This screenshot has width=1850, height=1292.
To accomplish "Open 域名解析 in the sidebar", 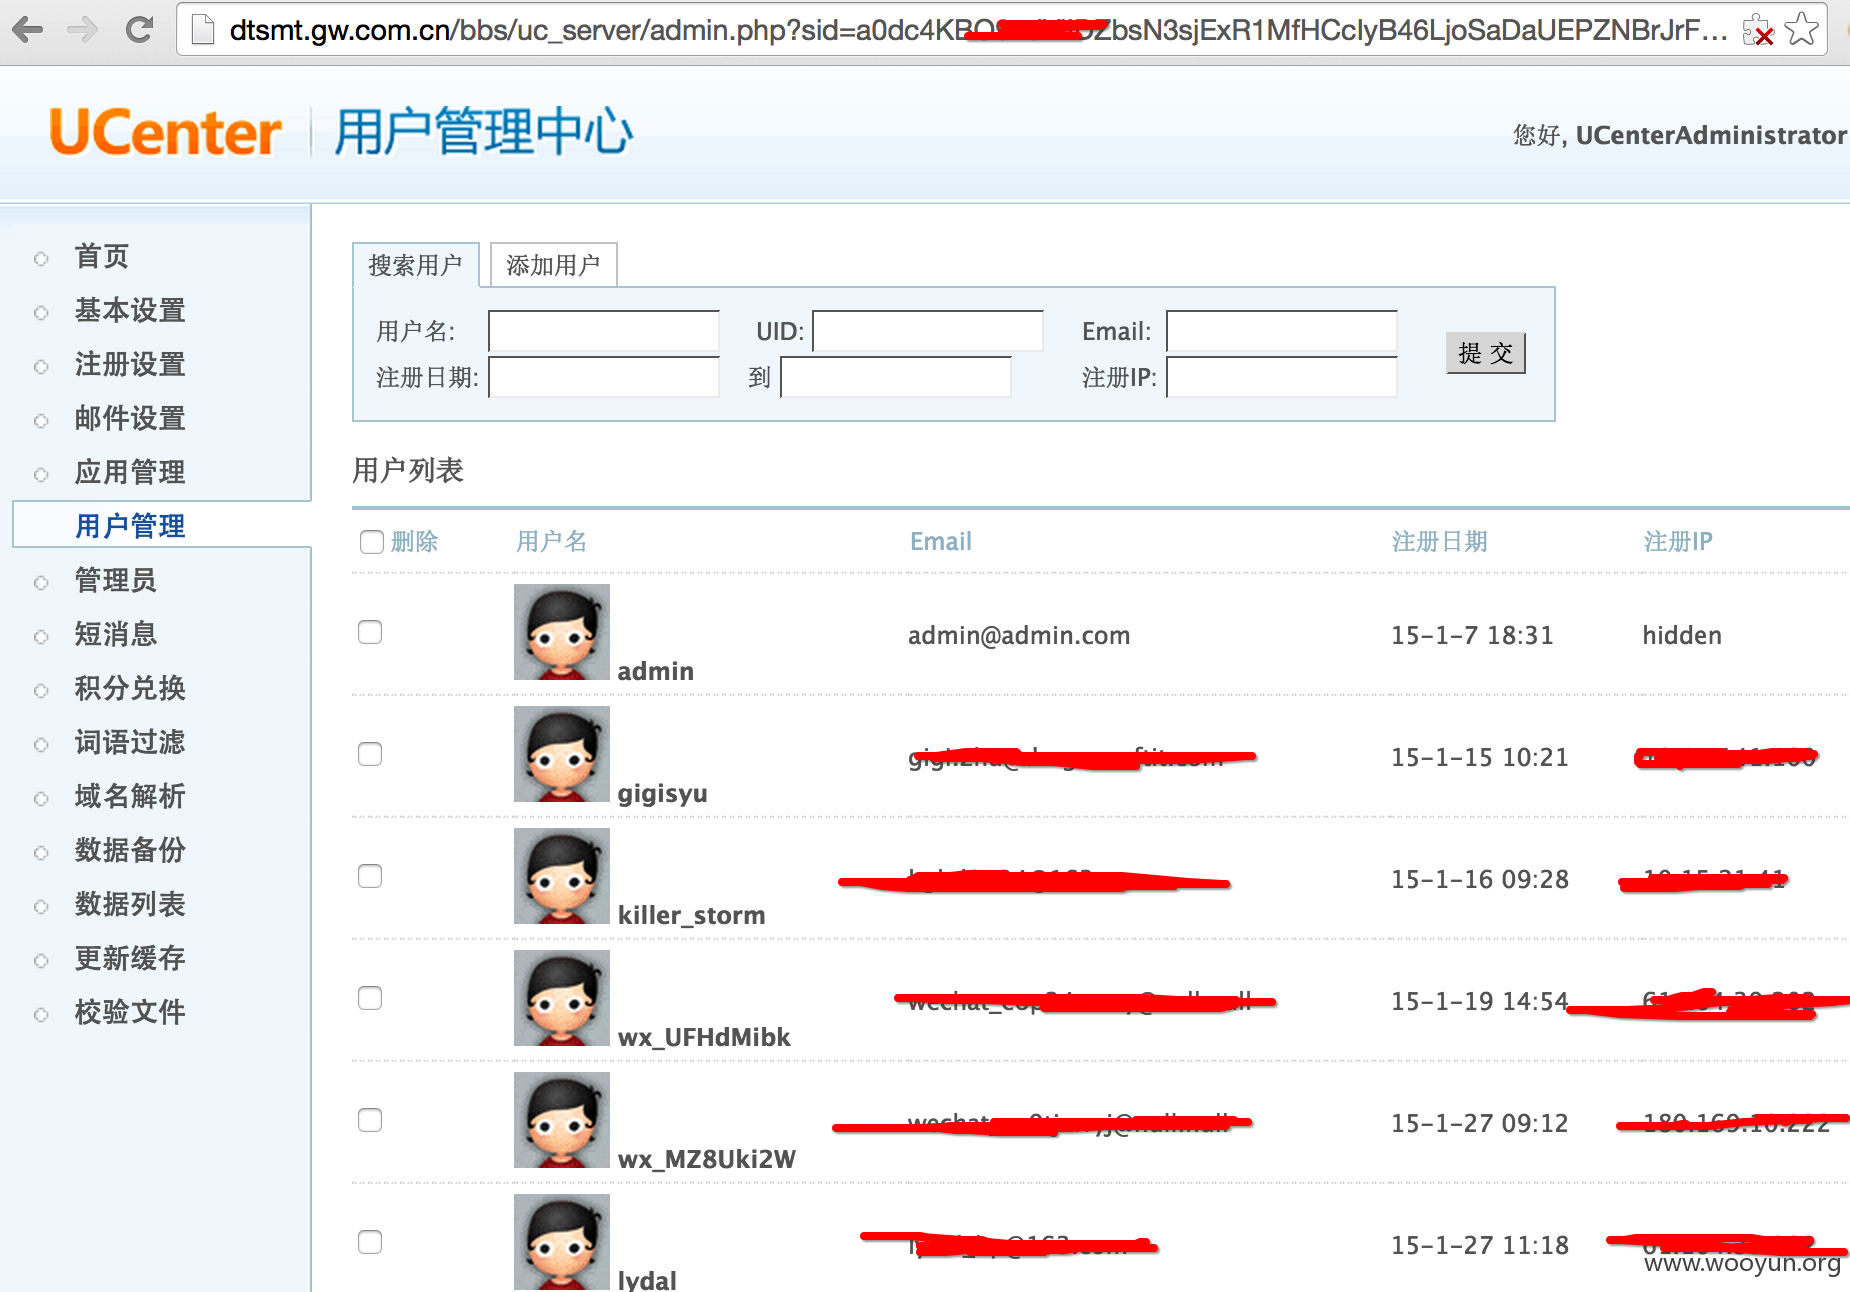I will pos(130,797).
